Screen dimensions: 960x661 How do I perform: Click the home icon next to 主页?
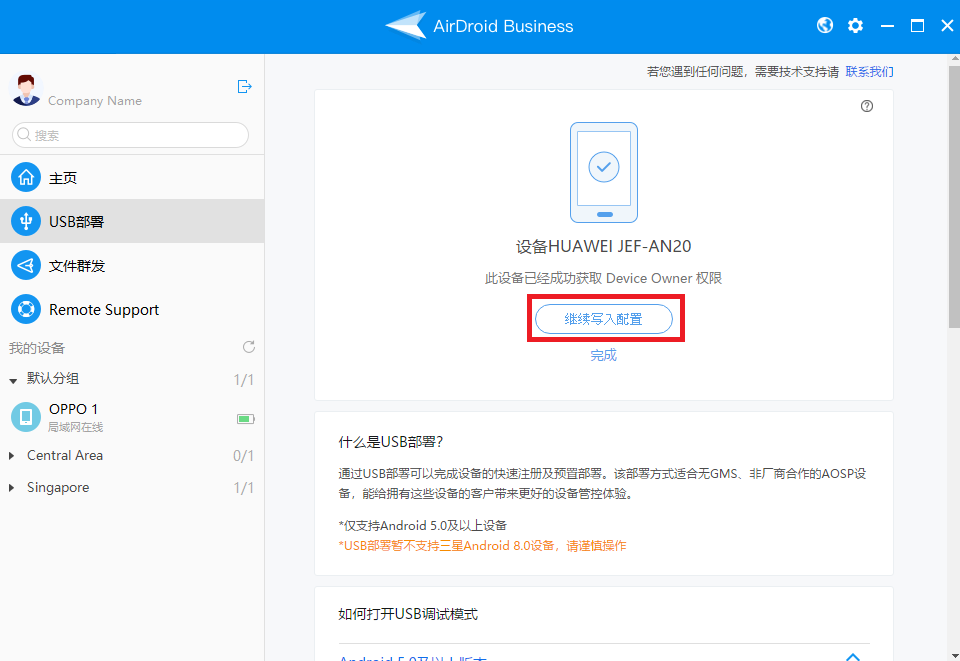26,177
